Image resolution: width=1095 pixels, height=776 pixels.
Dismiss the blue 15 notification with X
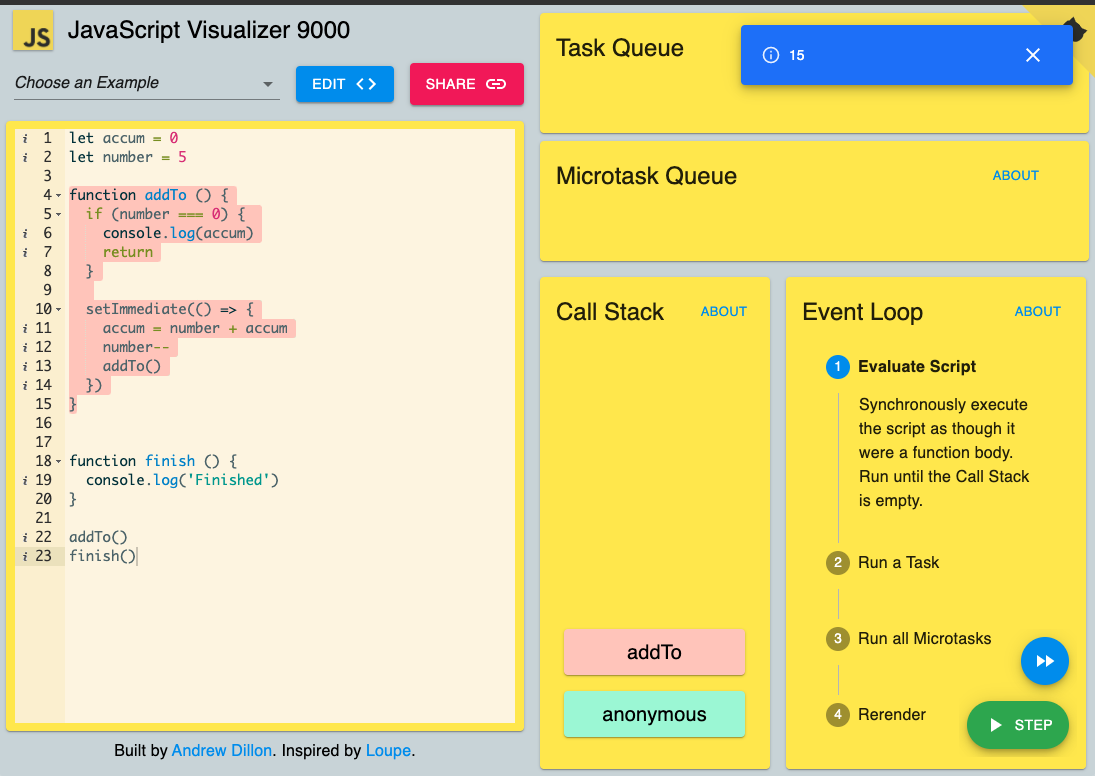point(1032,55)
